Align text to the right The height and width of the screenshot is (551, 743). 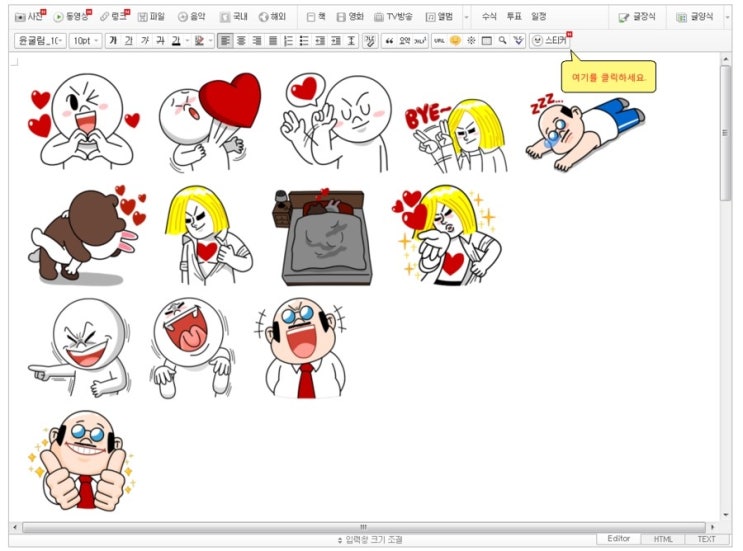coord(257,41)
